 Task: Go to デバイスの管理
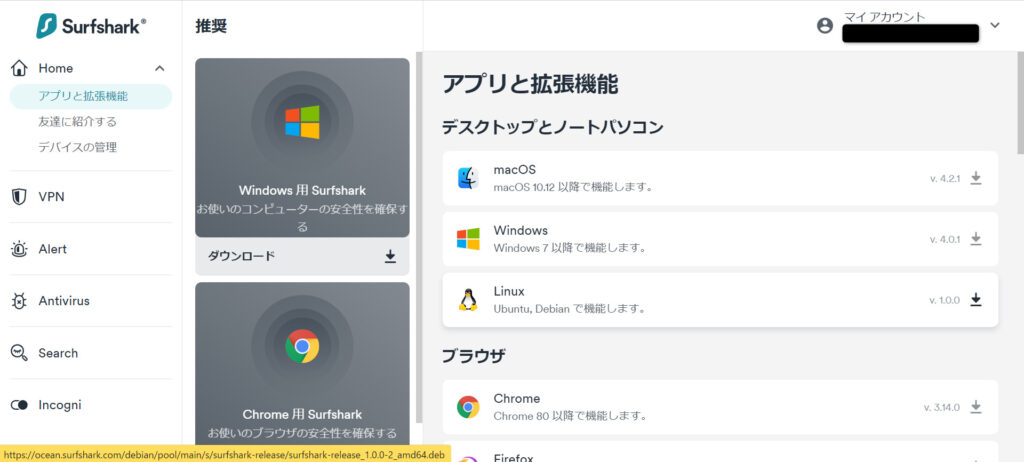click(x=77, y=147)
